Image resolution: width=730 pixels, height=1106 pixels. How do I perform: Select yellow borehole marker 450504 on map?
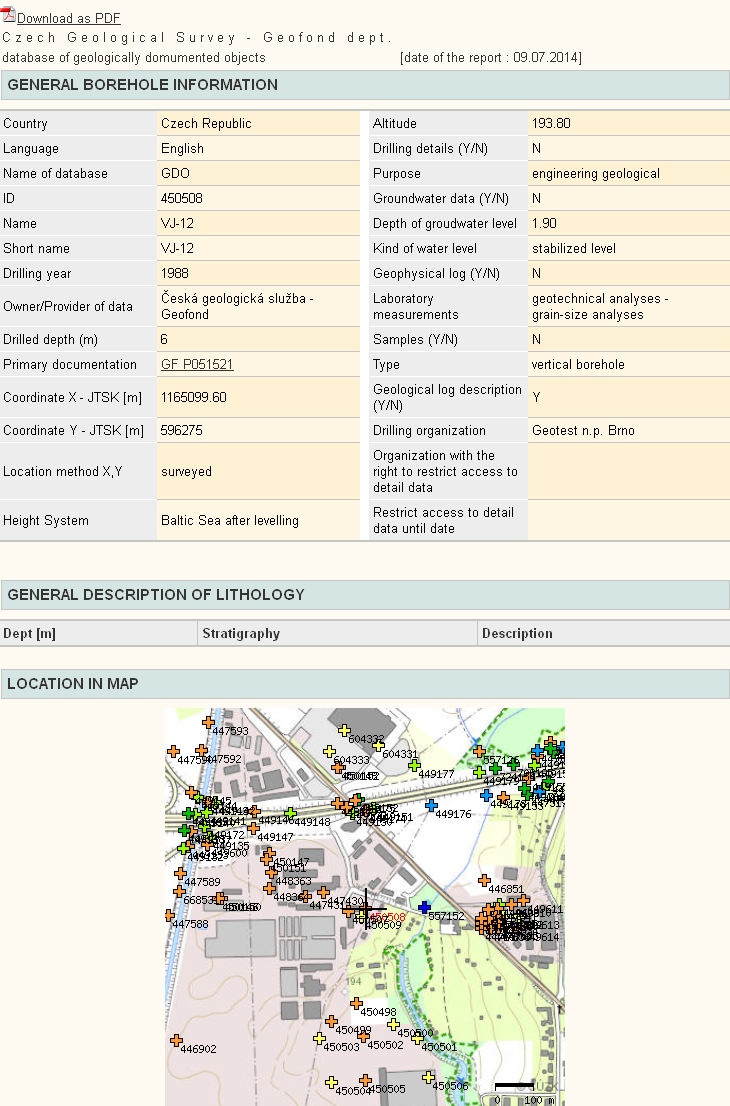331,1082
